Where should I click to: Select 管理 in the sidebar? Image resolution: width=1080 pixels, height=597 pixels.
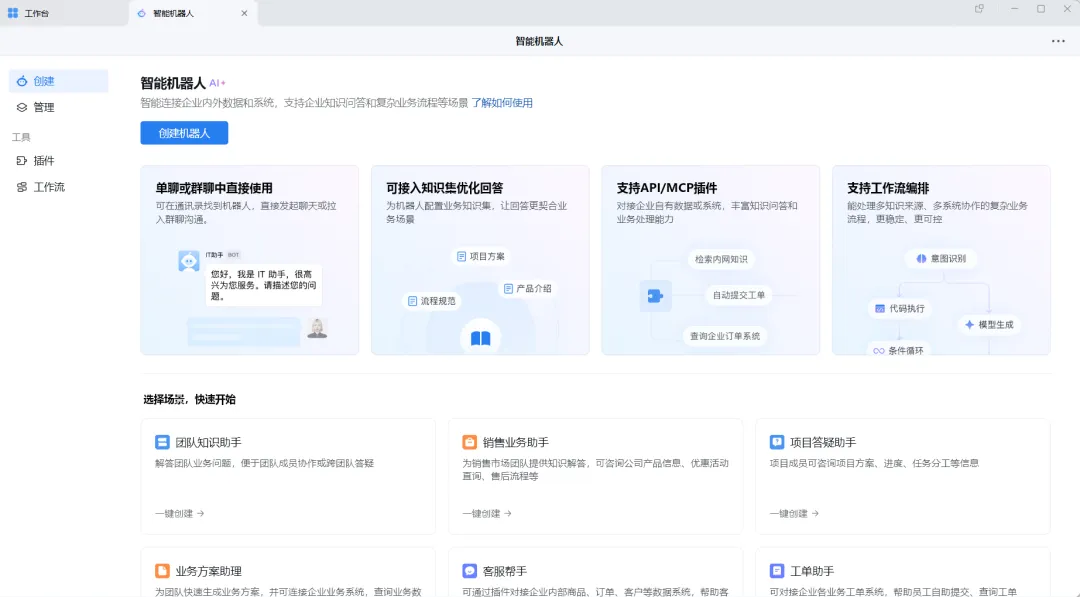coord(59,107)
